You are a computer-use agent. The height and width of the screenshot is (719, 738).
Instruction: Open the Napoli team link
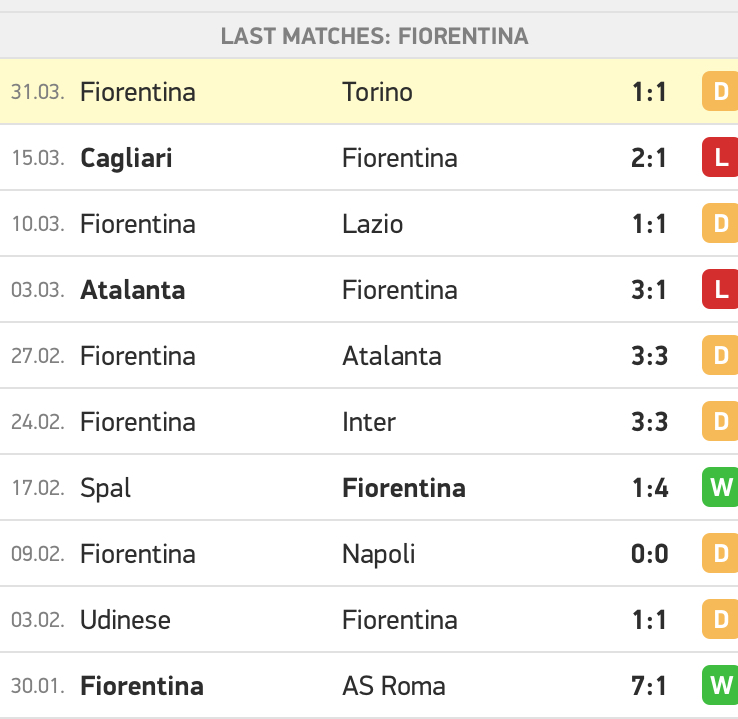tap(379, 554)
